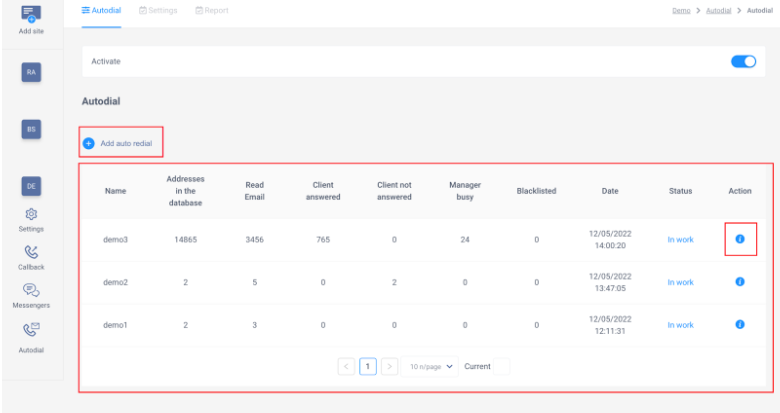The height and width of the screenshot is (413, 780).
Task: Click the Demo breadcrumb link
Action: click(681, 10)
